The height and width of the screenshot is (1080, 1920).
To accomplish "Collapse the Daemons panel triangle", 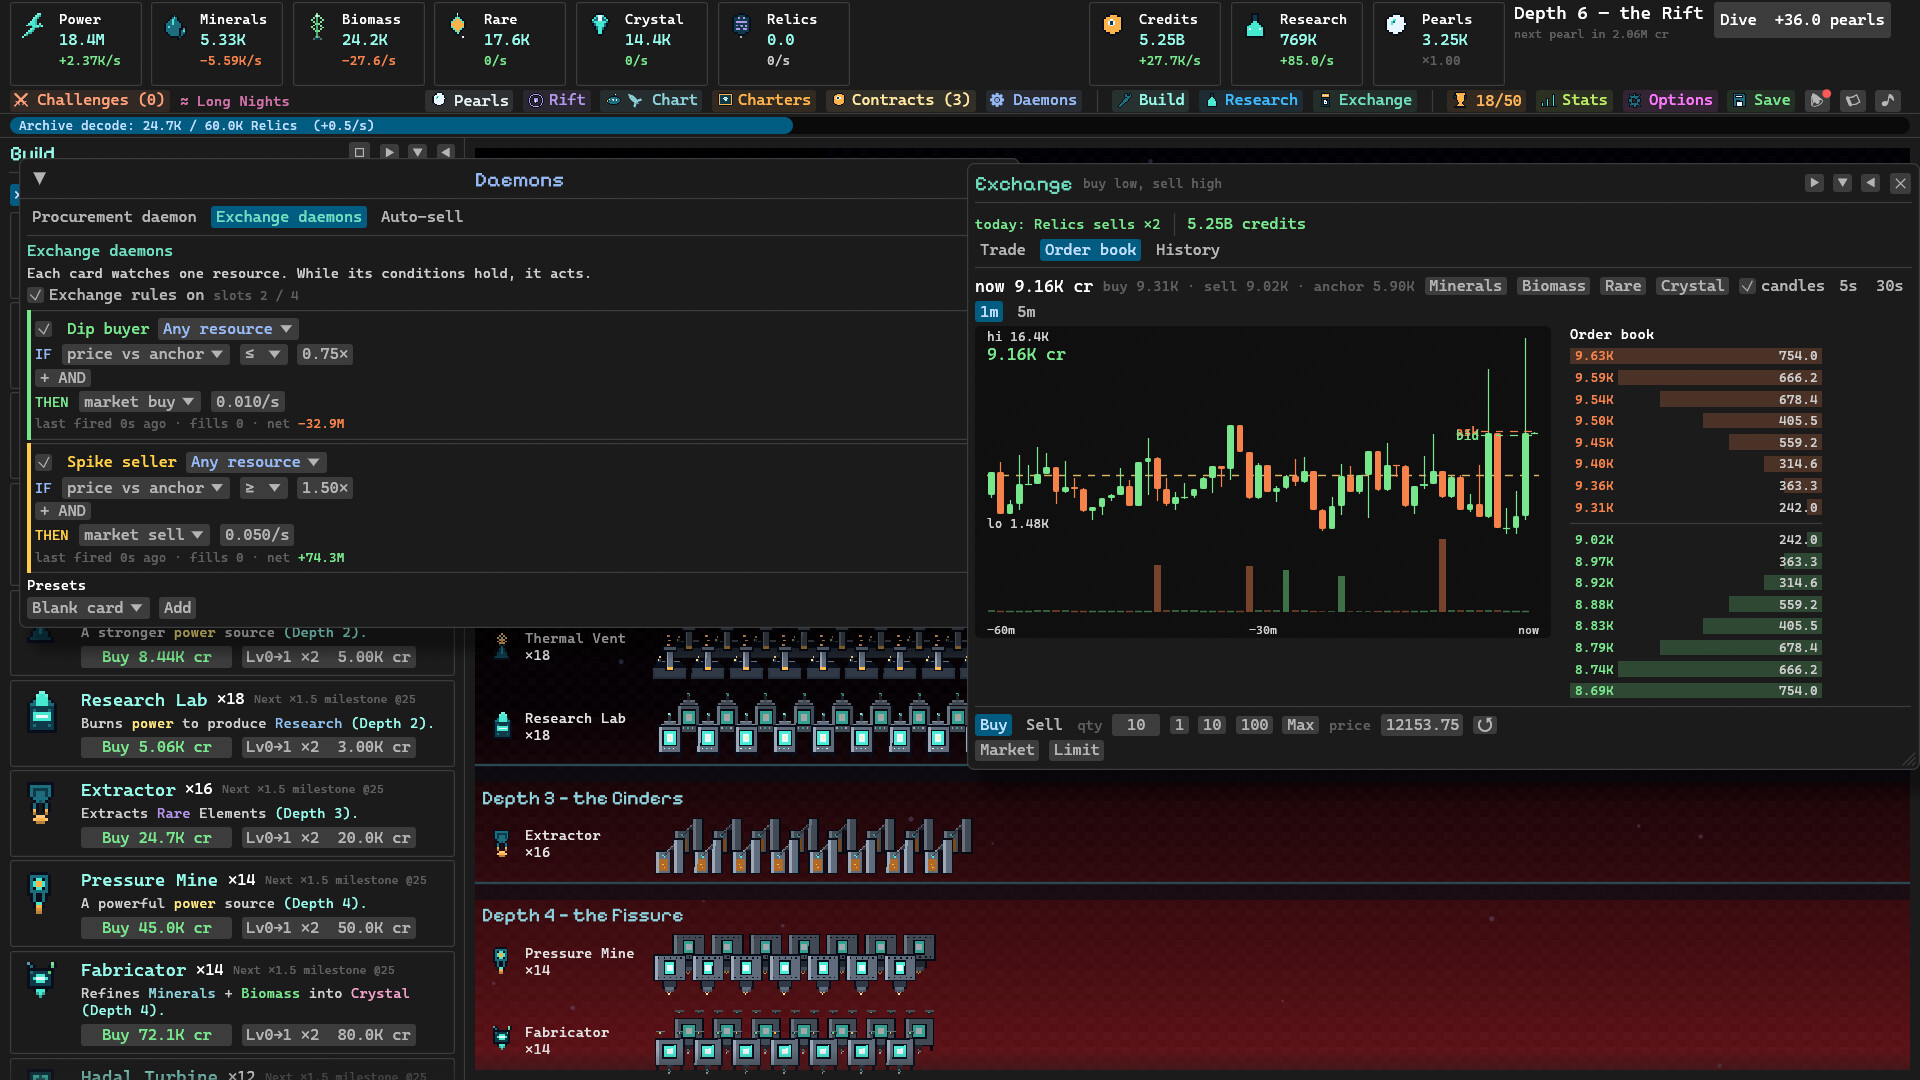I will coord(40,178).
